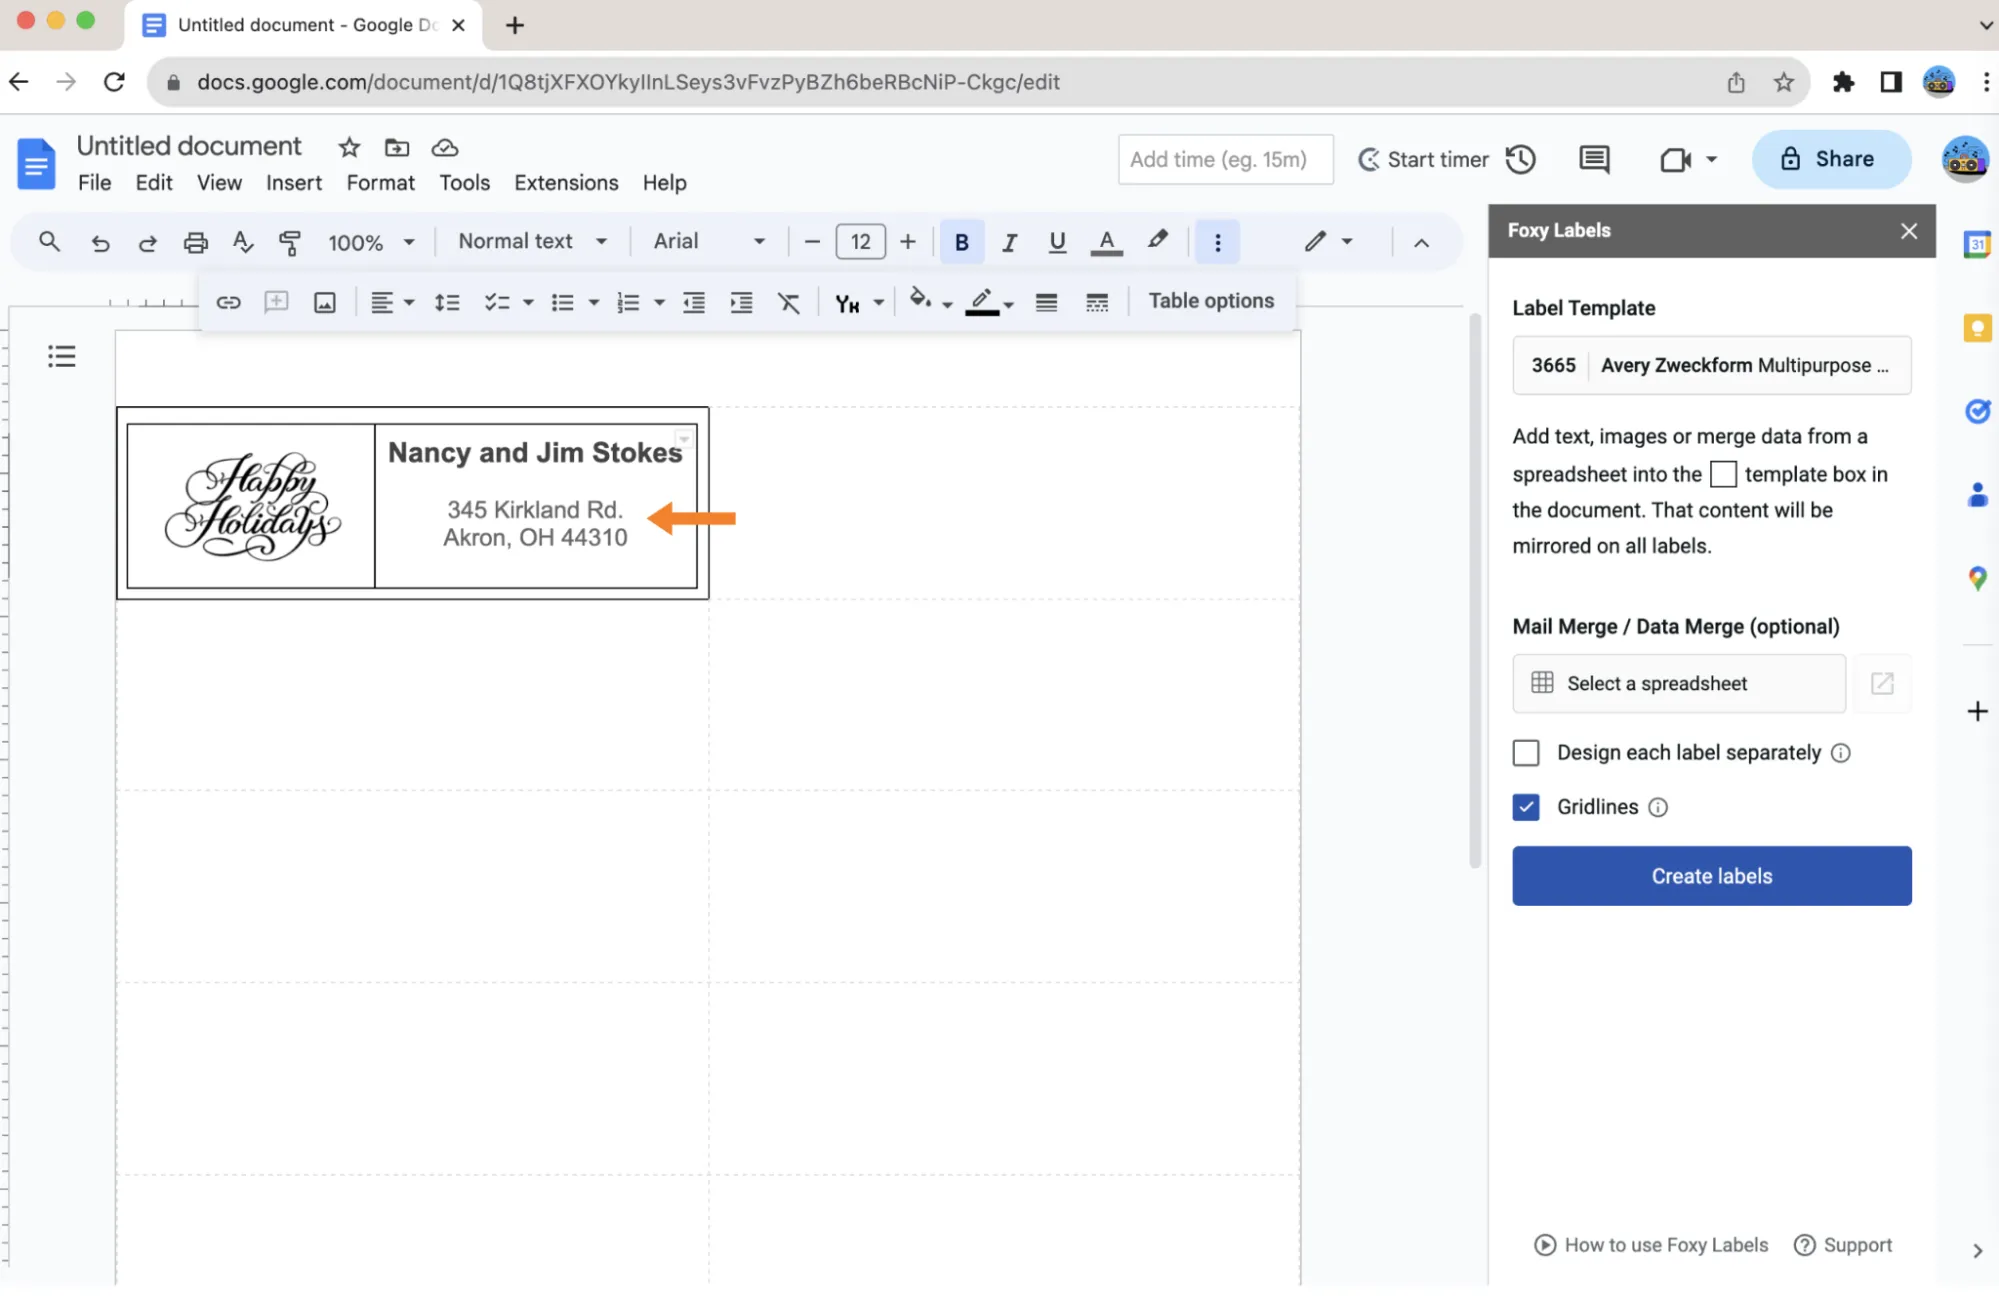Image resolution: width=1999 pixels, height=1300 pixels.
Task: Click the Start timer button
Action: [x=1423, y=159]
